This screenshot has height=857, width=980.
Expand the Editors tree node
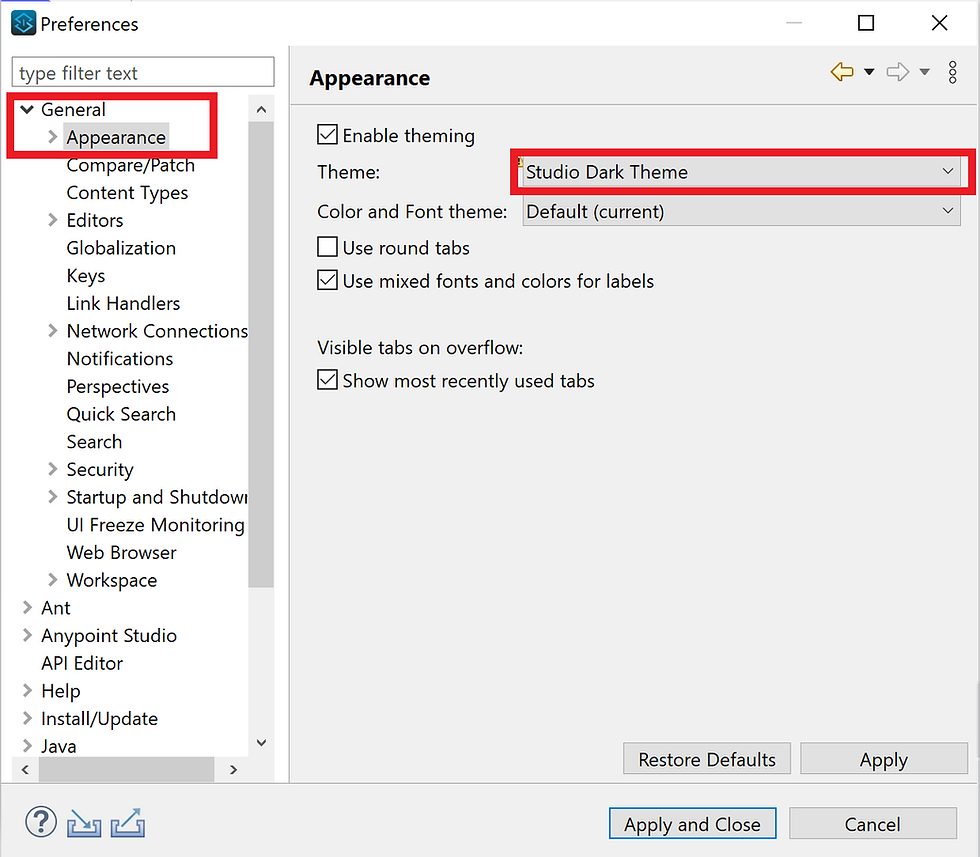tap(52, 220)
